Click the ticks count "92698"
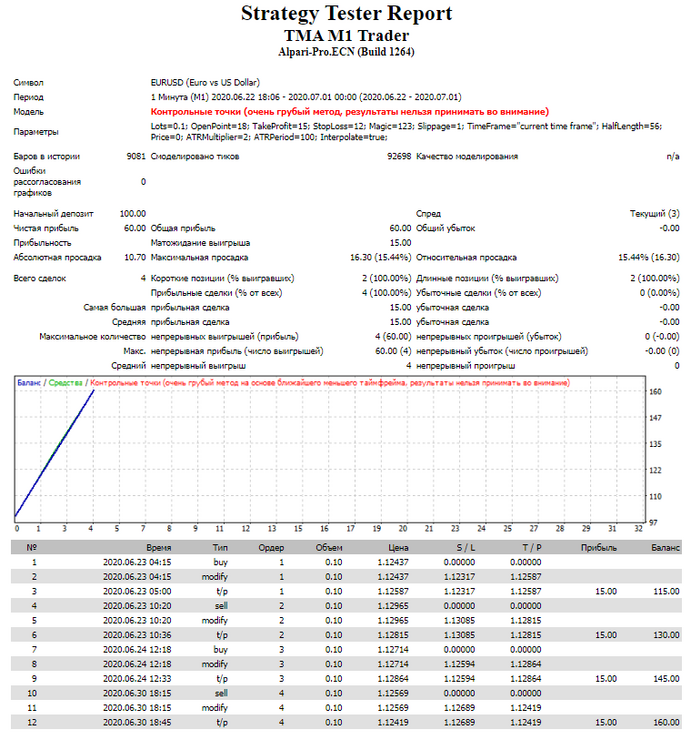Image resolution: width=691 pixels, height=750 pixels. click(399, 156)
